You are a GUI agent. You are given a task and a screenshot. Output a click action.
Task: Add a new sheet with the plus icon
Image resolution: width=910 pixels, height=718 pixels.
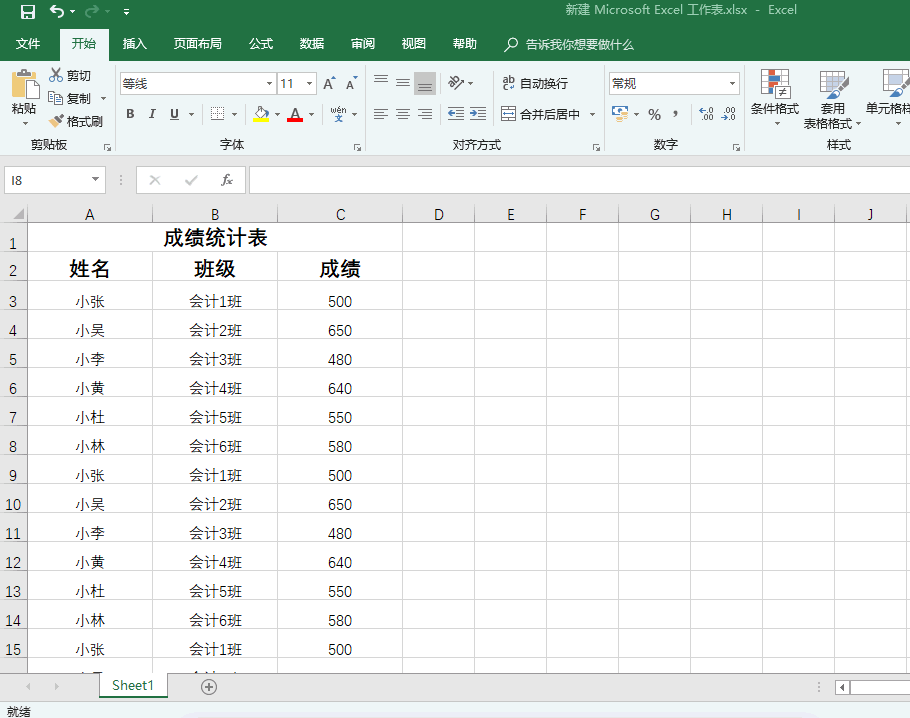[209, 687]
